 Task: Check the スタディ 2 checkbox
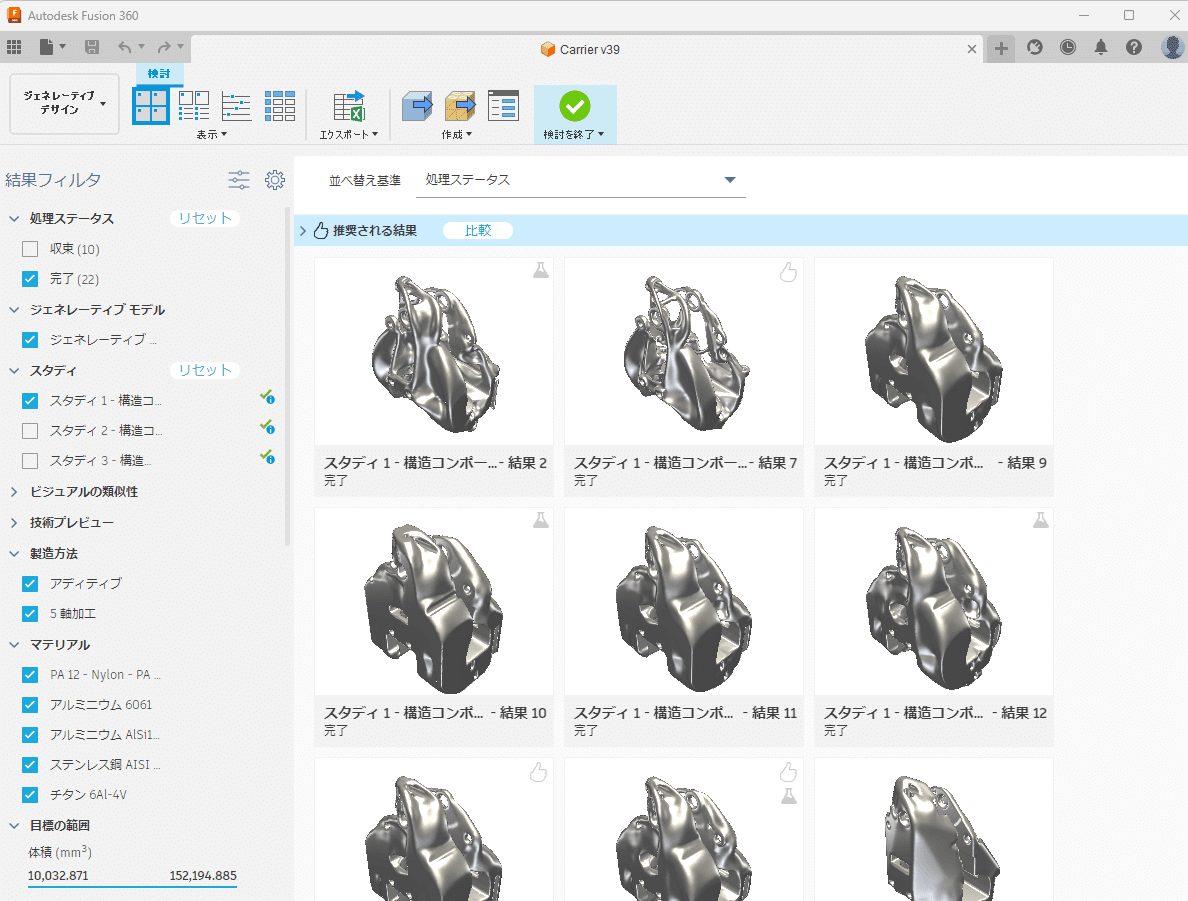click(30, 431)
